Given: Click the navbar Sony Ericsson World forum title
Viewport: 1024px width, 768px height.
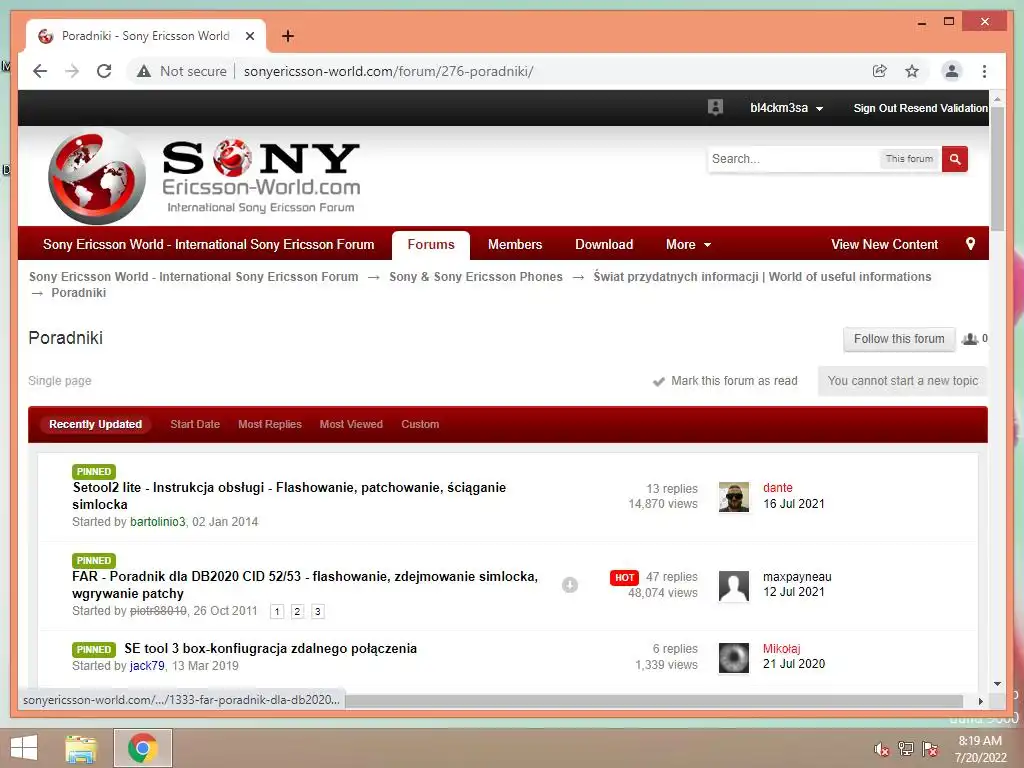Looking at the screenshot, I should [x=208, y=244].
